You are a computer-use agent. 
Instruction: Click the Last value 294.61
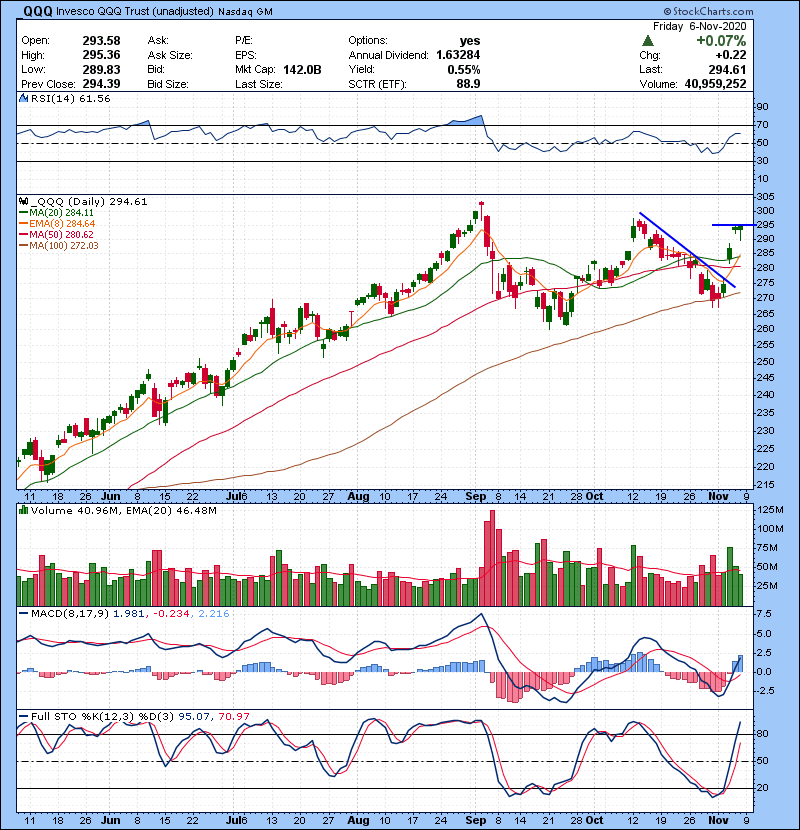click(727, 69)
